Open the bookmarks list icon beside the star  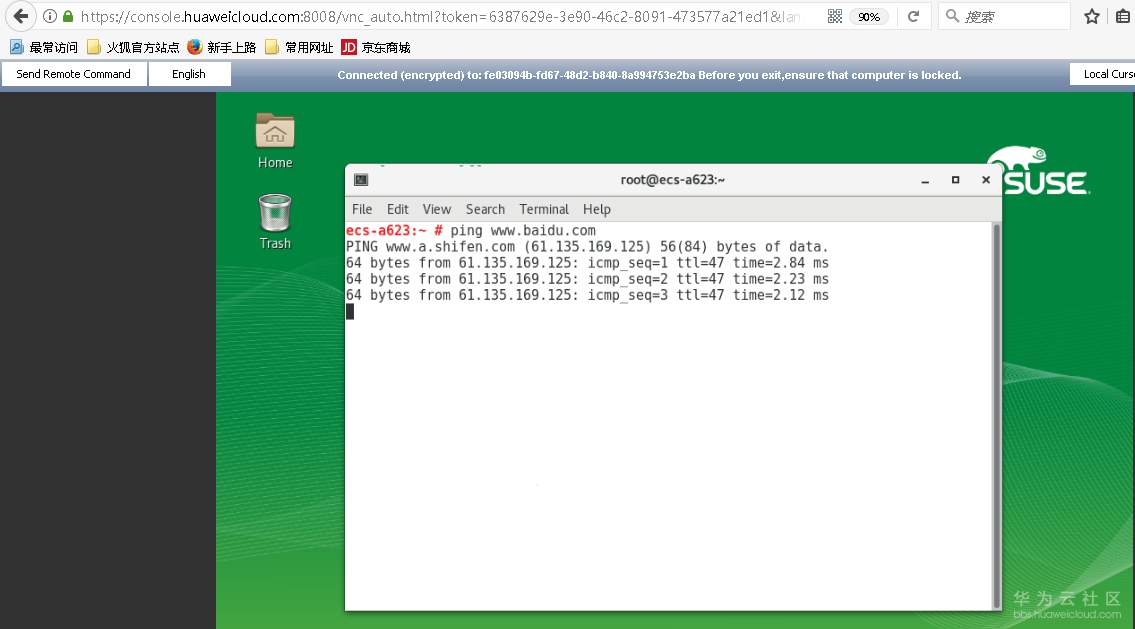pyautogui.click(x=1123, y=16)
